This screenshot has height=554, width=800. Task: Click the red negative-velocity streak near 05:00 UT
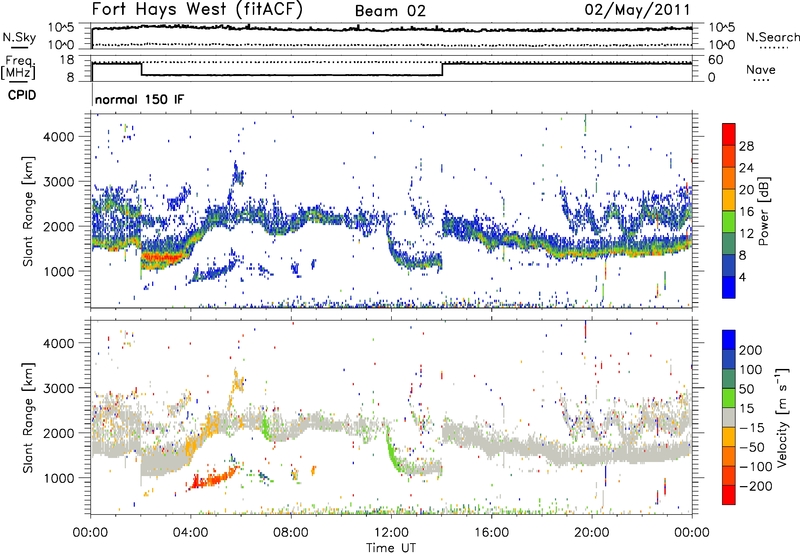213,478
